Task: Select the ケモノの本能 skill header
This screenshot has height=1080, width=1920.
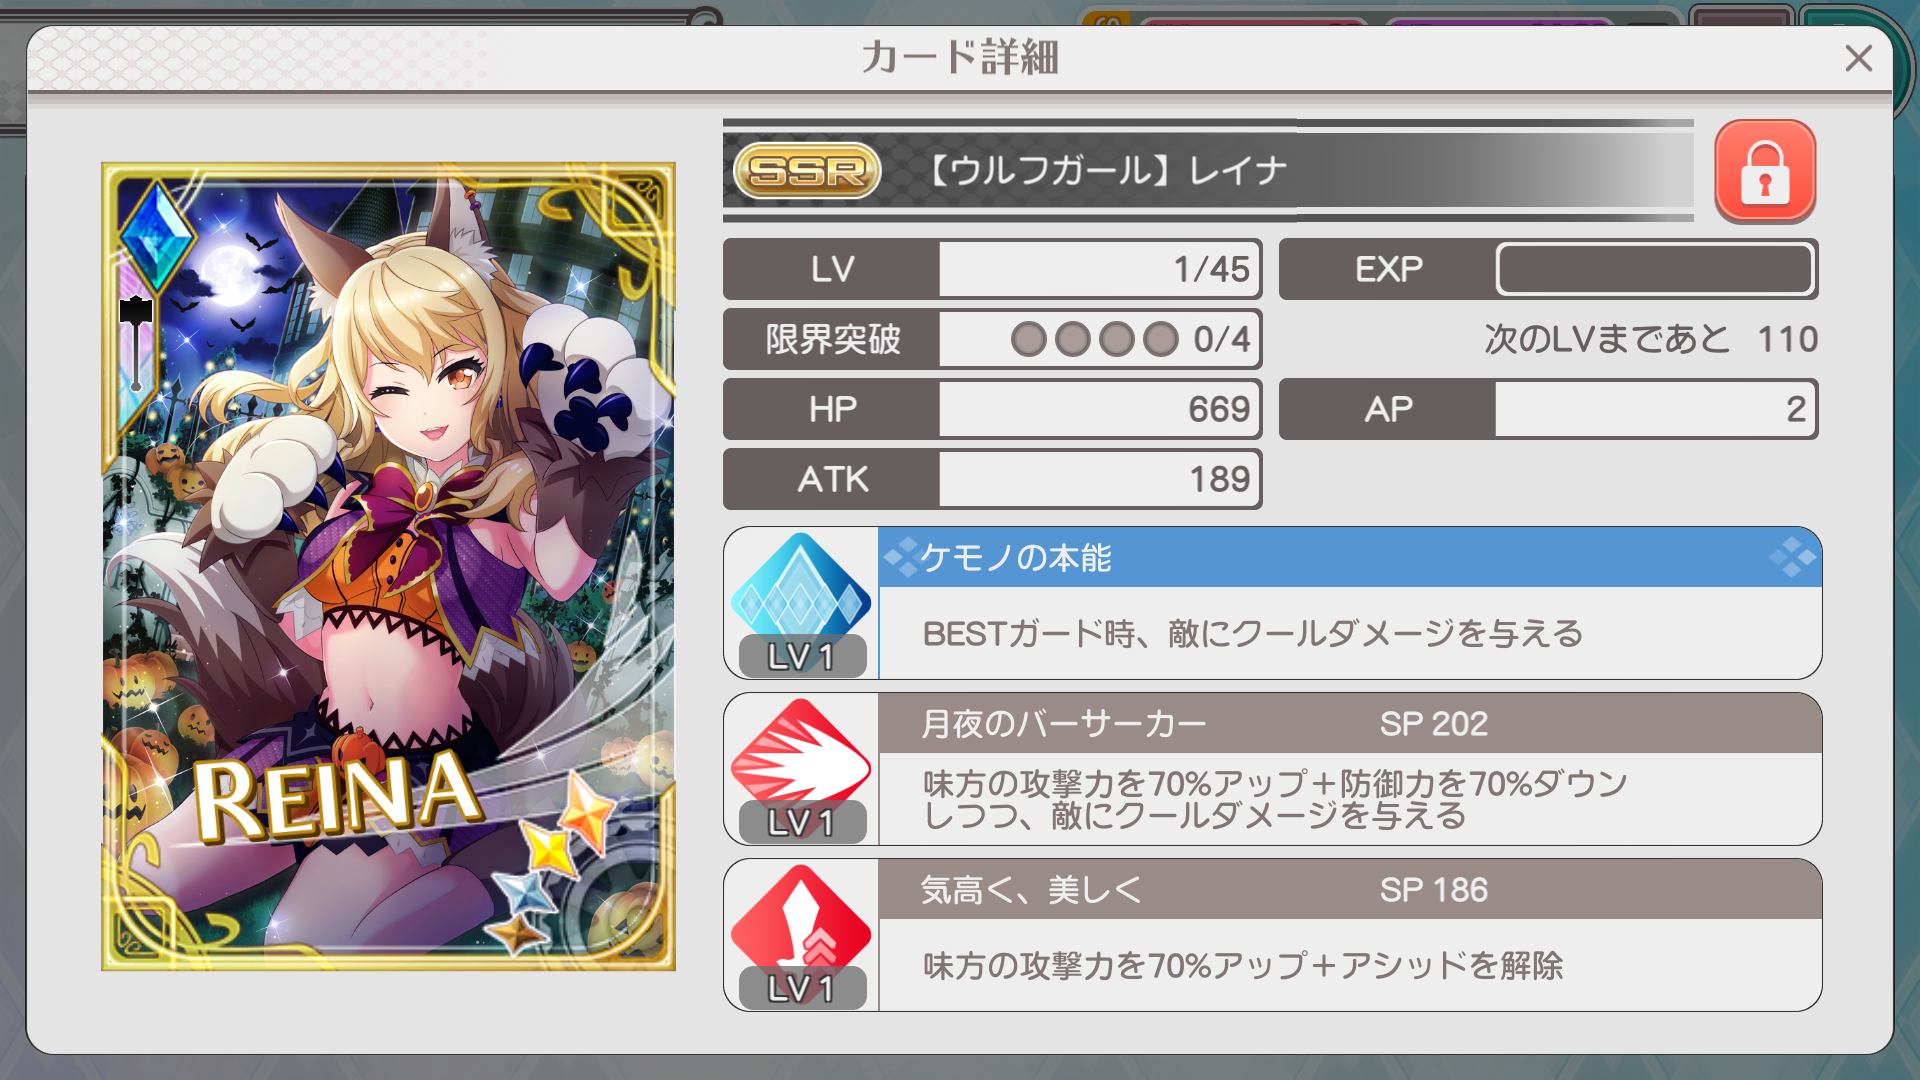Action: (x=1350, y=557)
